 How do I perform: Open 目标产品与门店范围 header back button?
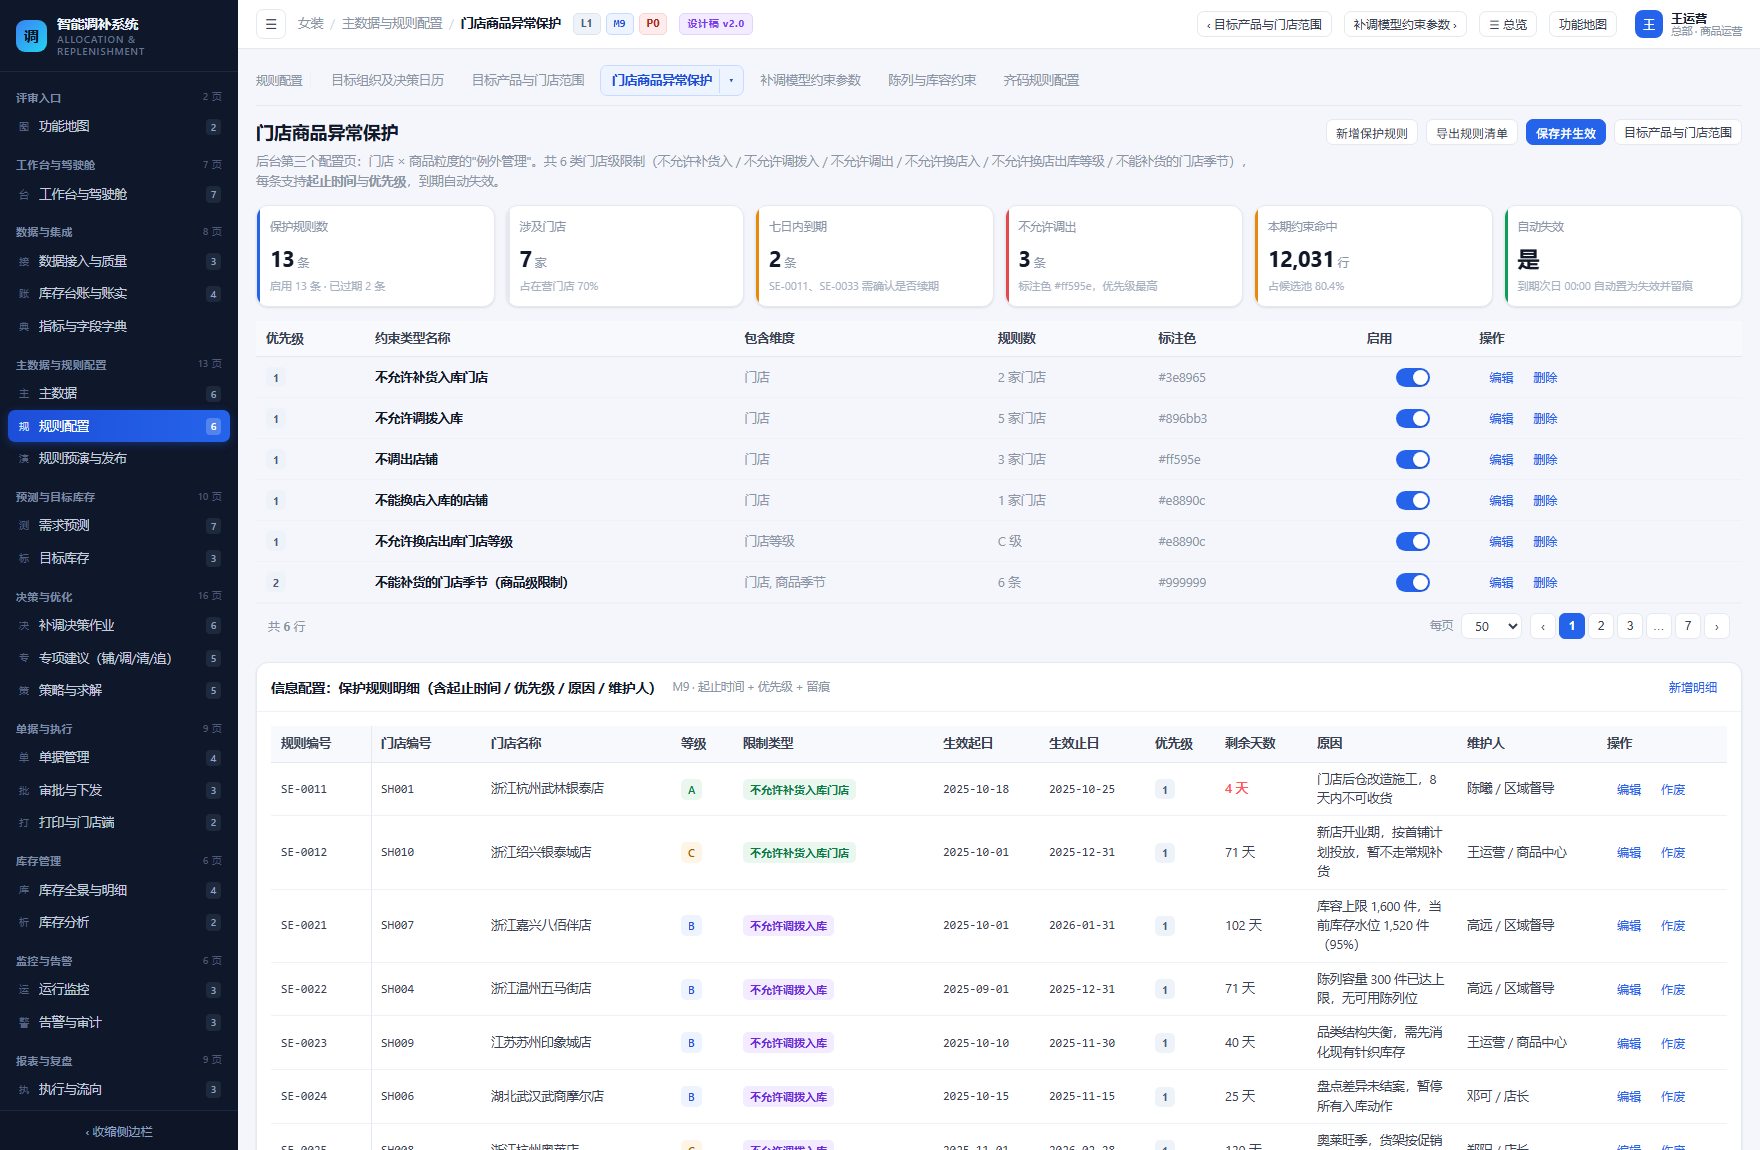[1264, 24]
